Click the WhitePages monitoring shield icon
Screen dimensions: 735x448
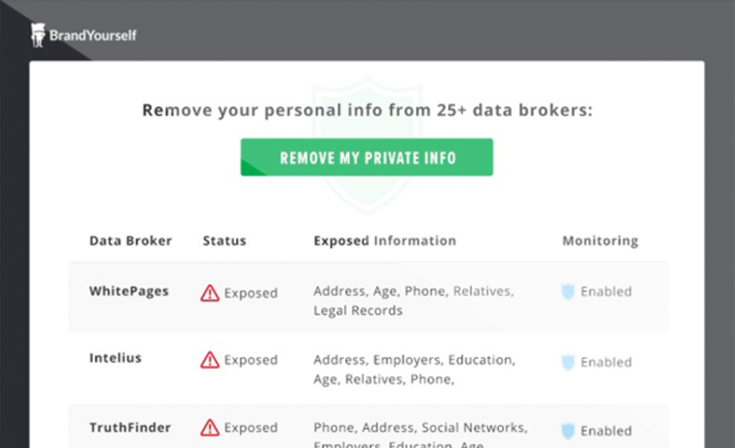(568, 292)
